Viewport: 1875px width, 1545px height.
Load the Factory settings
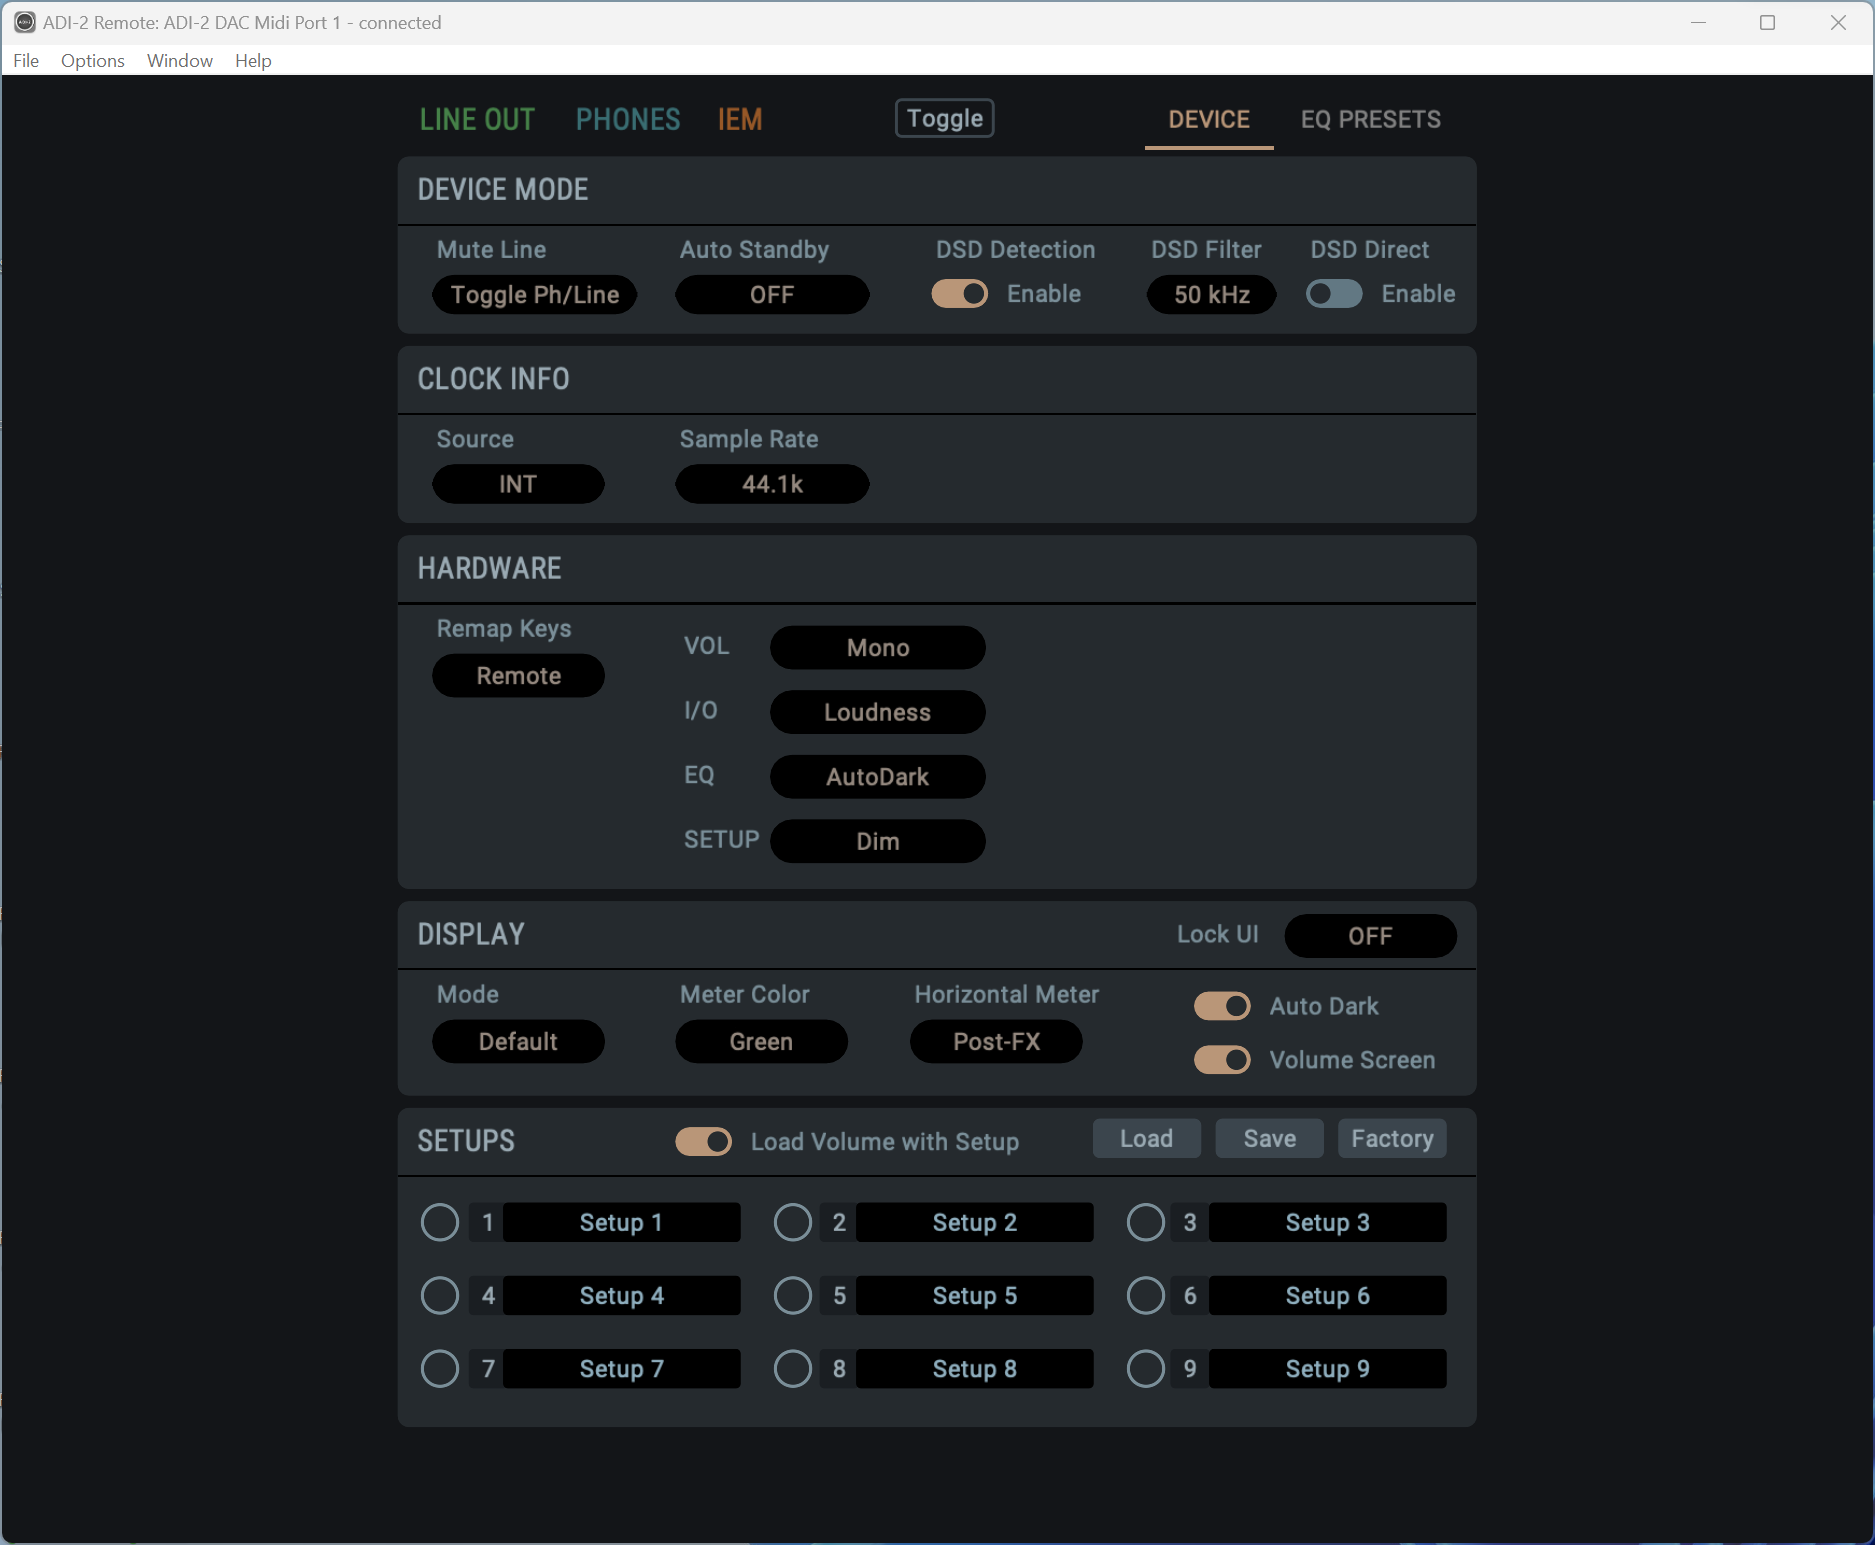pyautogui.click(x=1392, y=1138)
